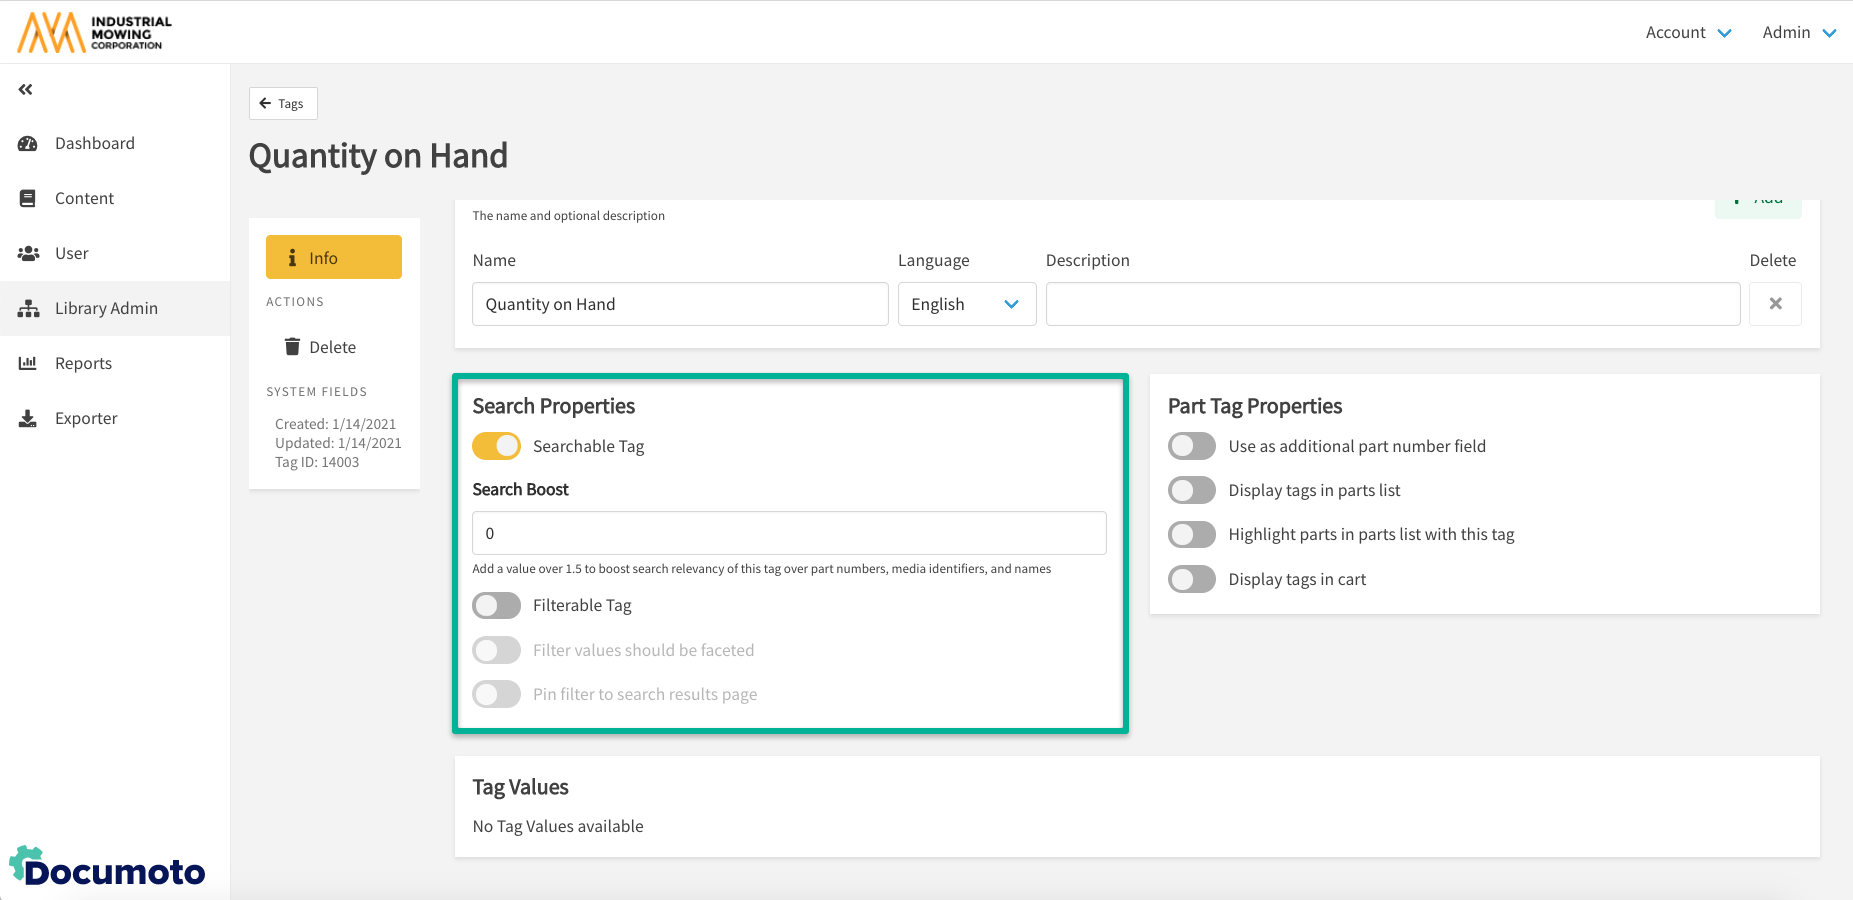This screenshot has height=900, width=1853.
Task: Click the Delete action with trash icon
Action: coord(321,347)
